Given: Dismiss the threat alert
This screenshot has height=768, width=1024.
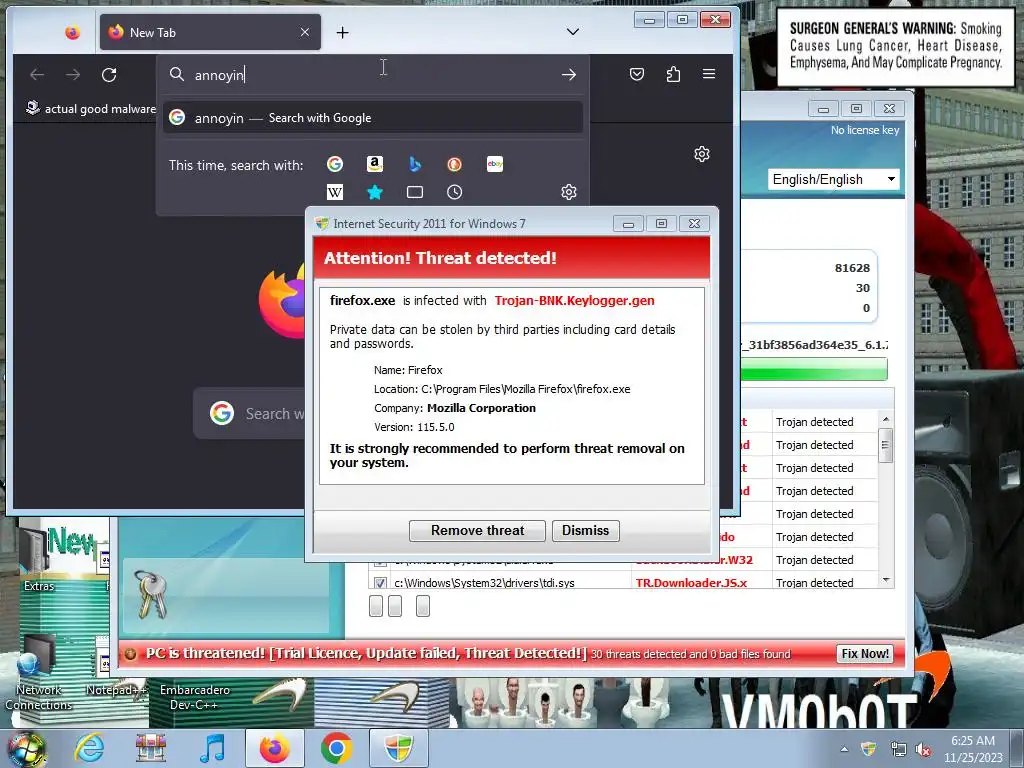Looking at the screenshot, I should point(585,530).
